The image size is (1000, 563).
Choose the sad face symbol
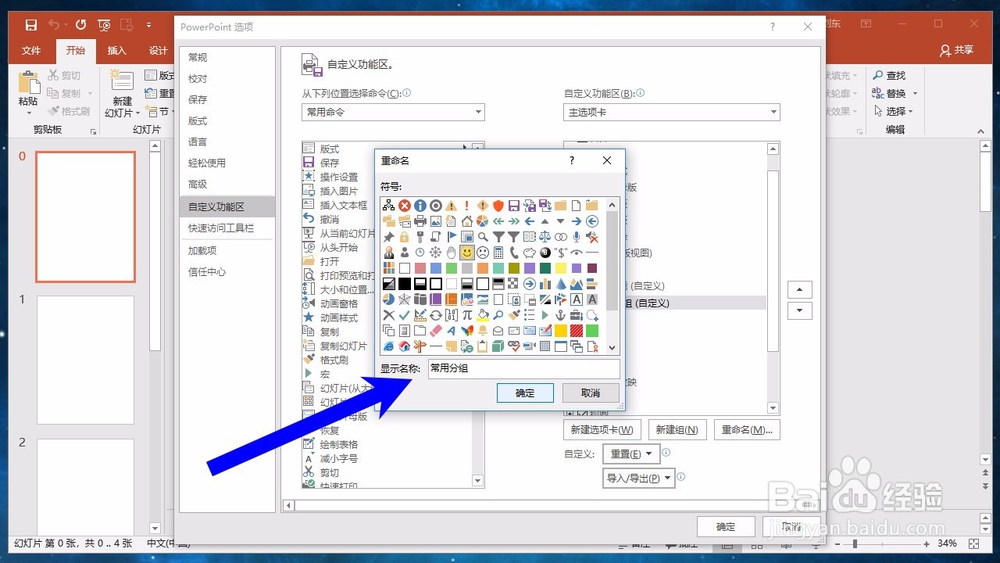coord(483,252)
